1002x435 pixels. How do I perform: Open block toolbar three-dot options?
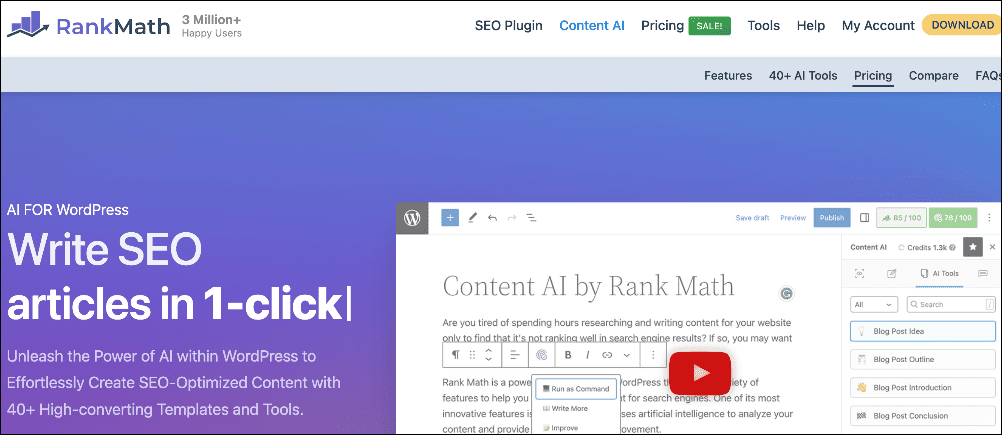pos(653,355)
